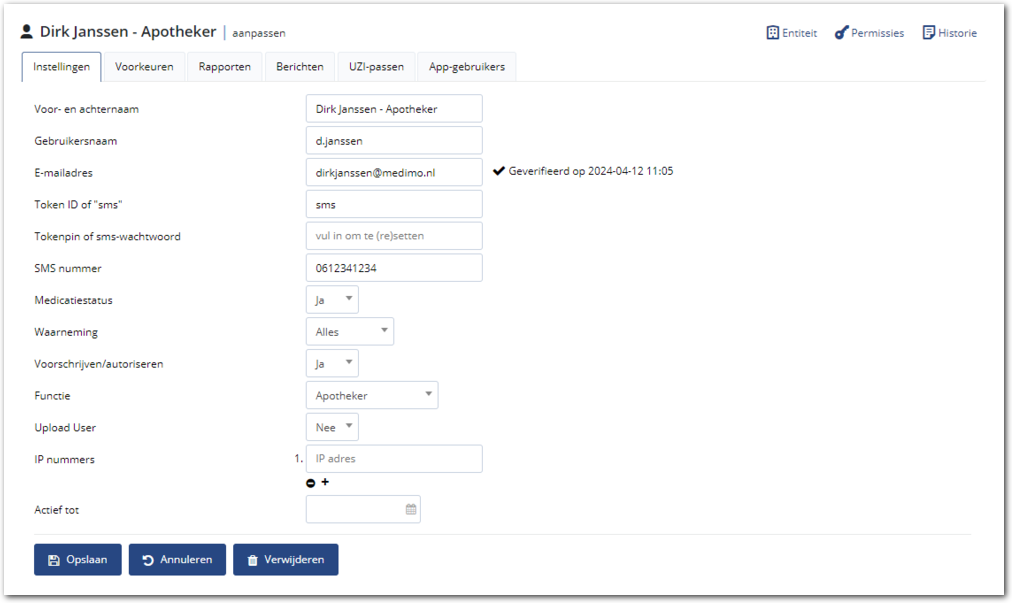Toggle the Upload User dropdown from Nee
This screenshot has width=1012, height=603.
tap(332, 428)
